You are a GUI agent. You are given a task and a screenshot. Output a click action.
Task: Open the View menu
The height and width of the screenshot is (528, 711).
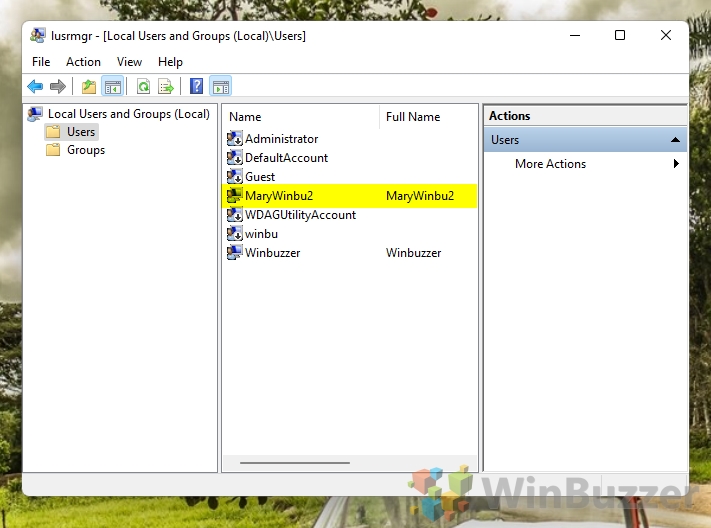pos(129,62)
